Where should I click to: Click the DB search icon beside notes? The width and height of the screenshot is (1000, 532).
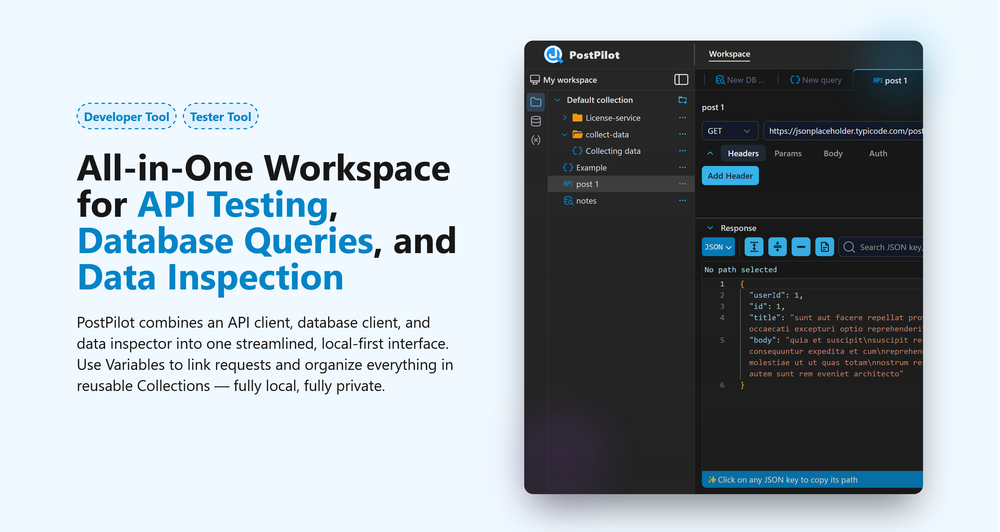[x=568, y=201]
